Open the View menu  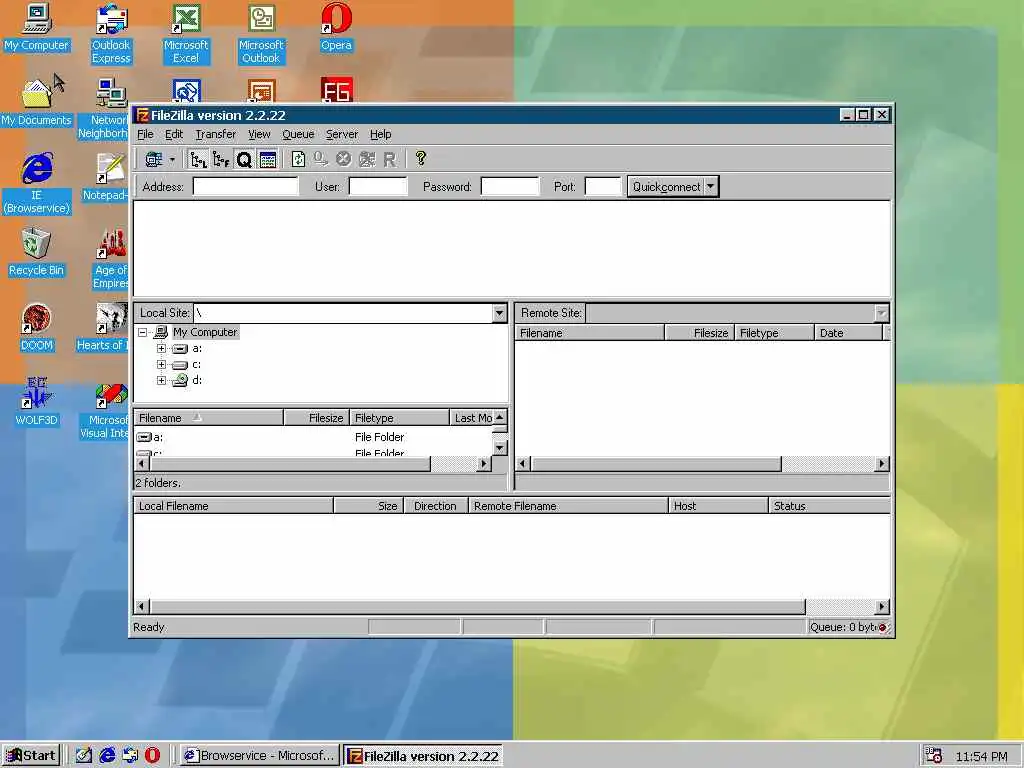(259, 135)
